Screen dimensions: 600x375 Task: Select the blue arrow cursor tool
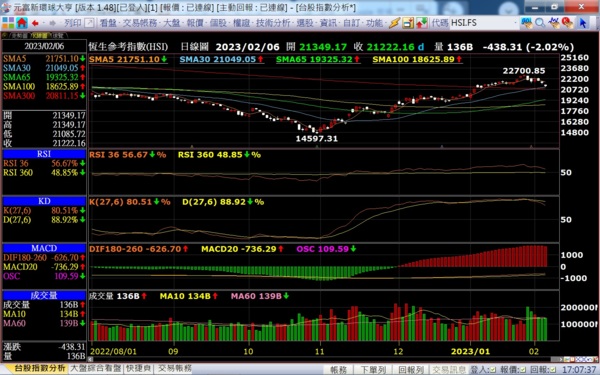point(582,23)
